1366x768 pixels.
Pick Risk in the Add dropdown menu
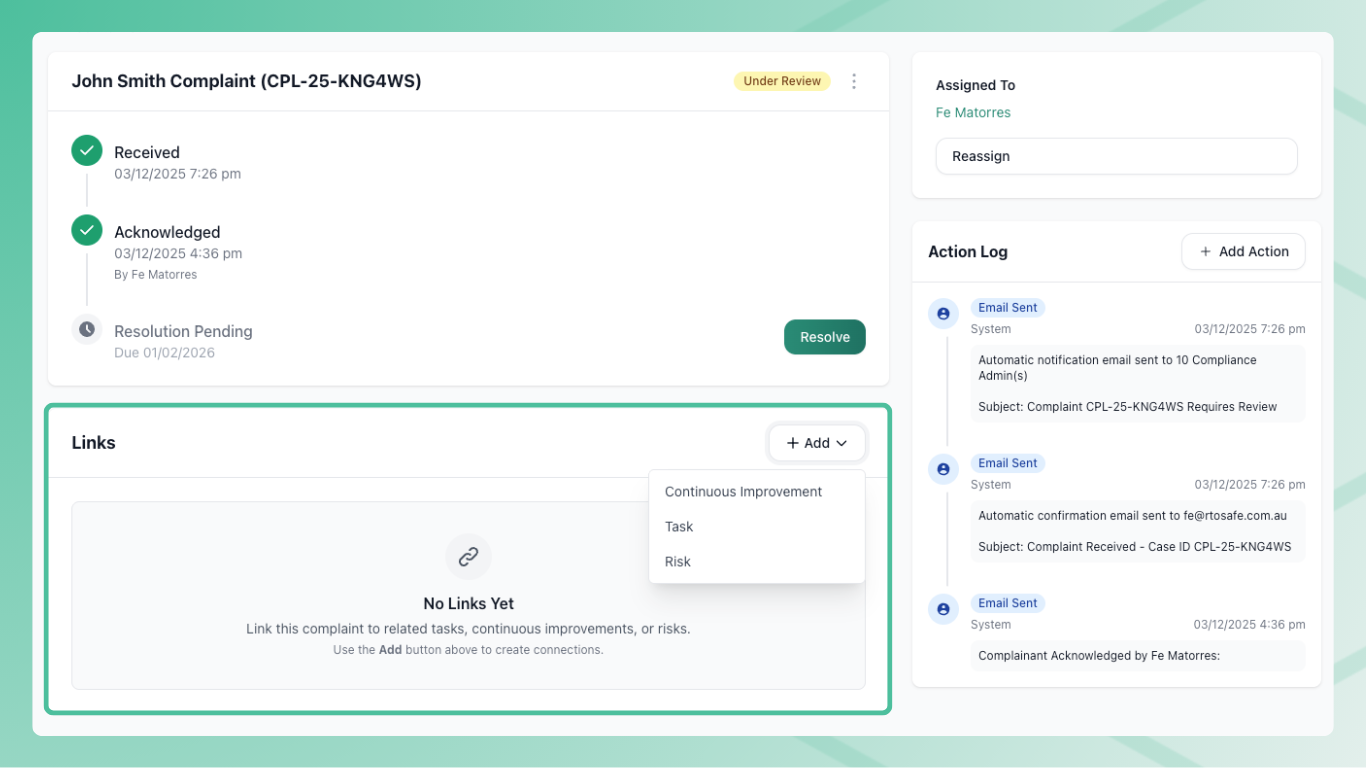tap(678, 562)
